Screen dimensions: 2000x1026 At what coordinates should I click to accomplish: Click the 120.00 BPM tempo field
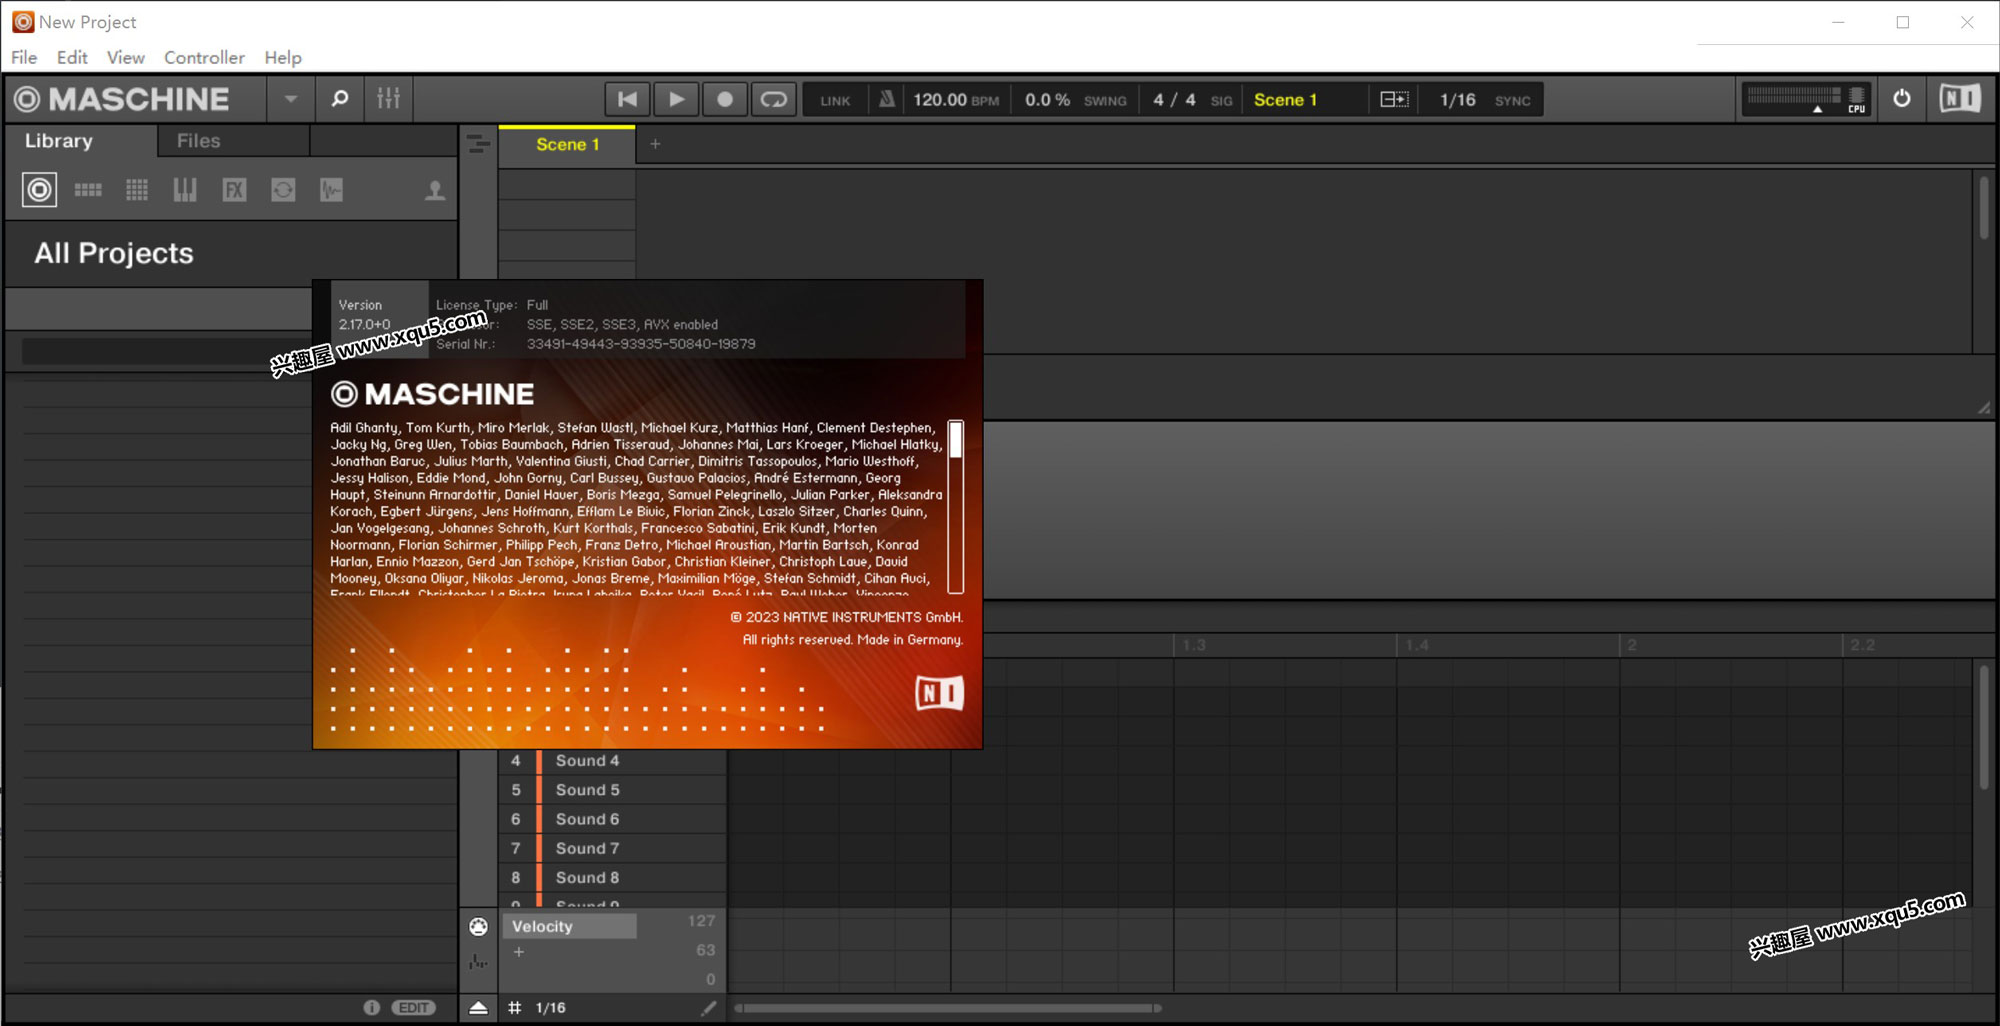pyautogui.click(x=956, y=100)
